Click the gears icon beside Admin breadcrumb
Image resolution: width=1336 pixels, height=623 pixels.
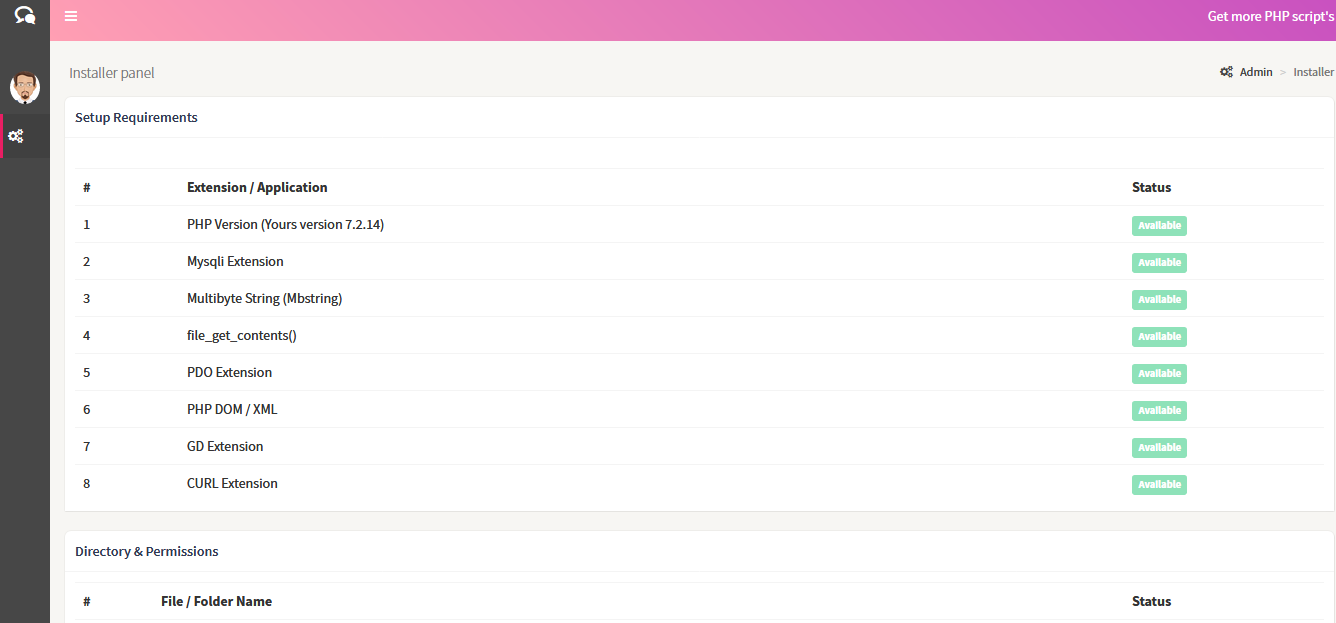click(1226, 72)
